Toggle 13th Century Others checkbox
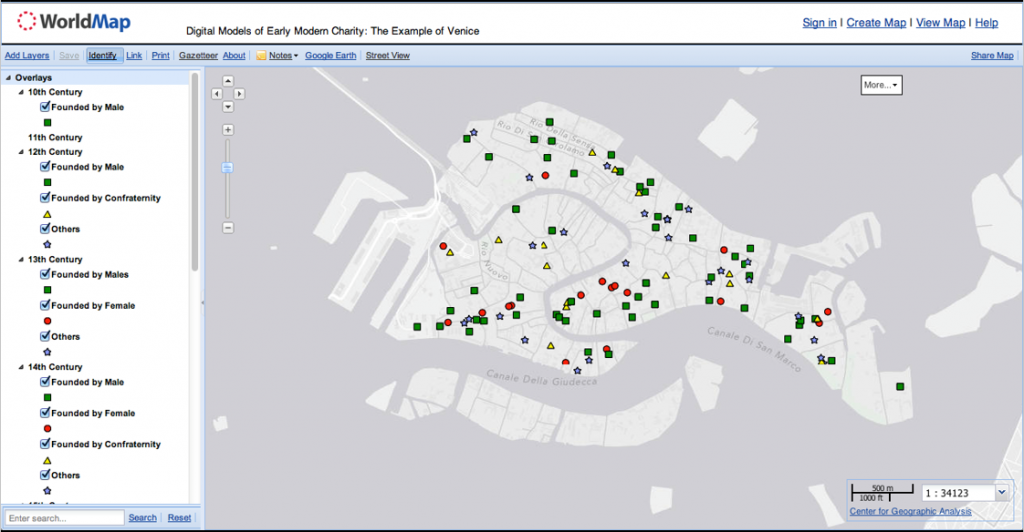Screen dimensions: 1024x532 (x=45, y=336)
